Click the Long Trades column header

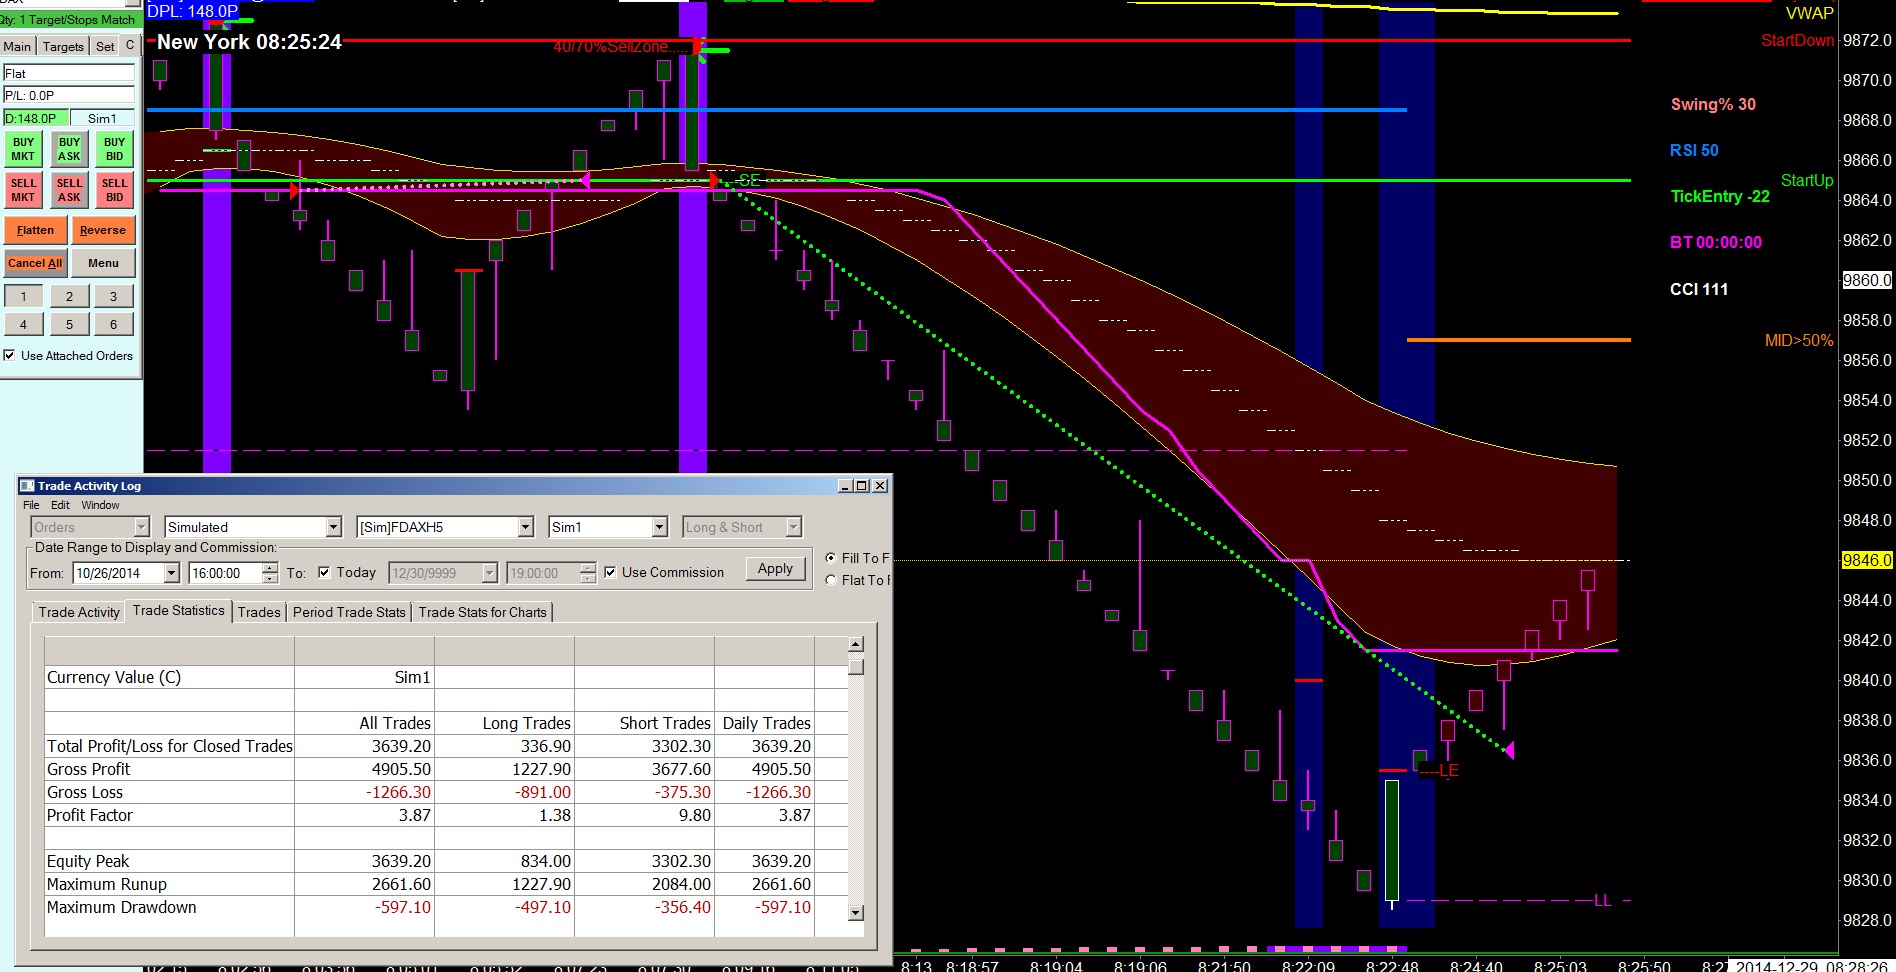coord(526,723)
